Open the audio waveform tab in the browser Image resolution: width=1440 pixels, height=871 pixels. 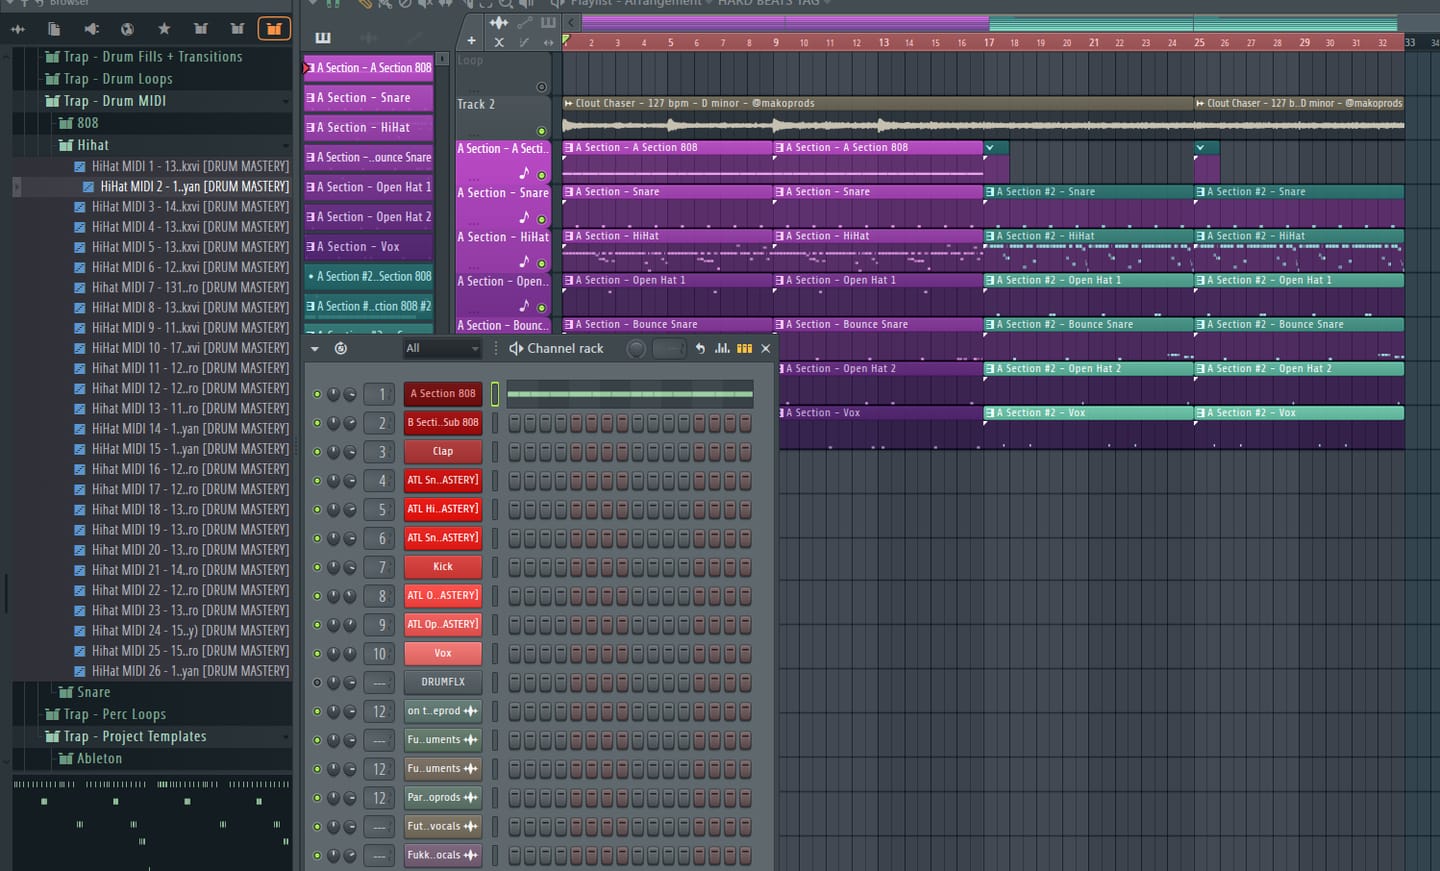[x=17, y=29]
